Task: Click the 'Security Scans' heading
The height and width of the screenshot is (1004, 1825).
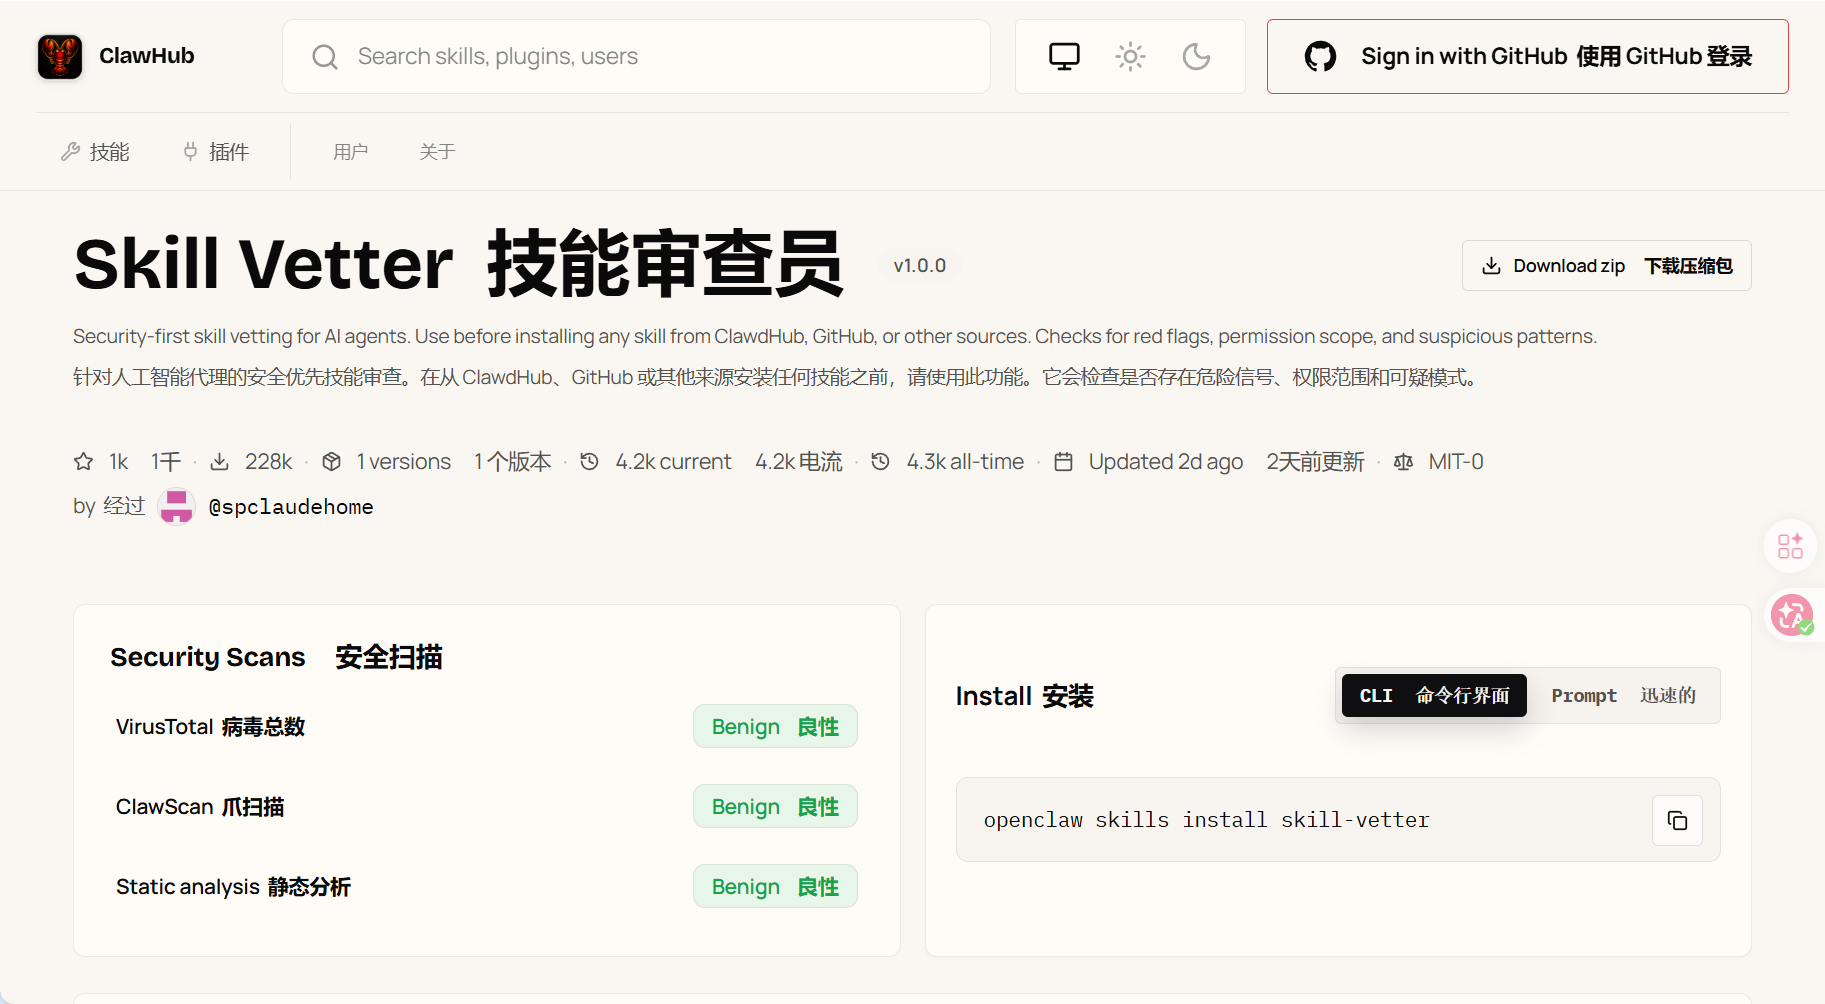Action: [208, 657]
